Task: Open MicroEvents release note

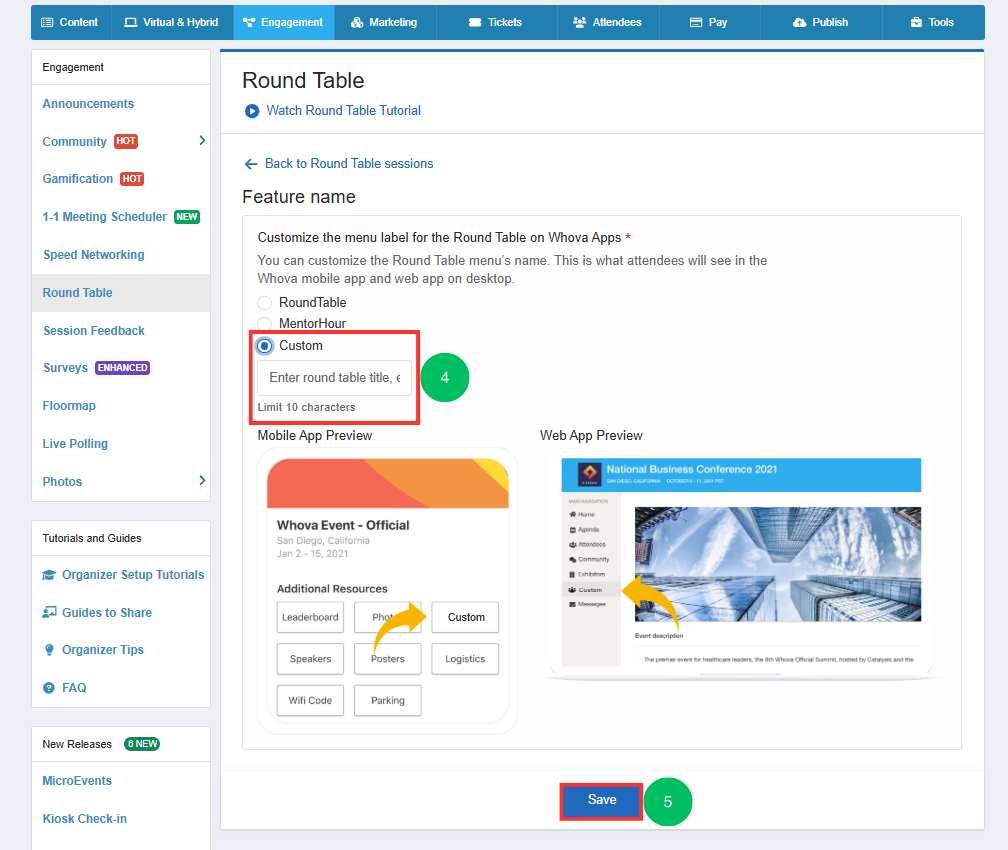Action: coord(77,781)
